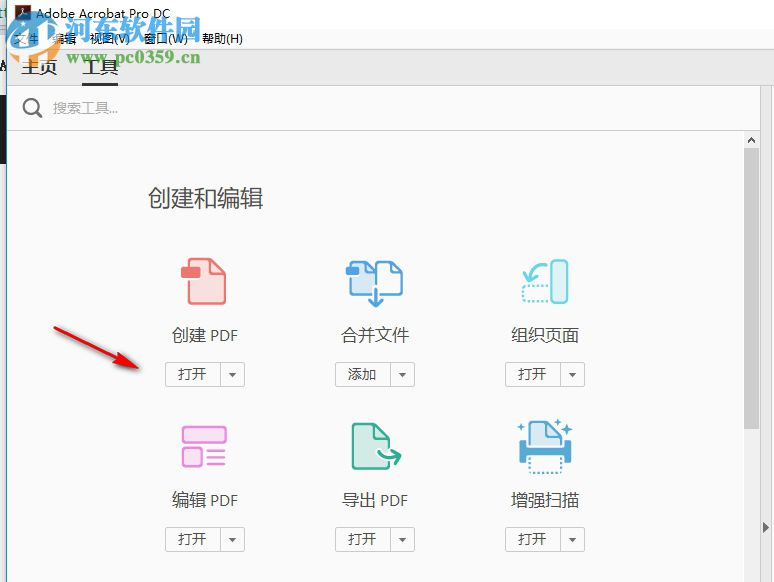Click the Create PDF tool icon

pos(204,281)
